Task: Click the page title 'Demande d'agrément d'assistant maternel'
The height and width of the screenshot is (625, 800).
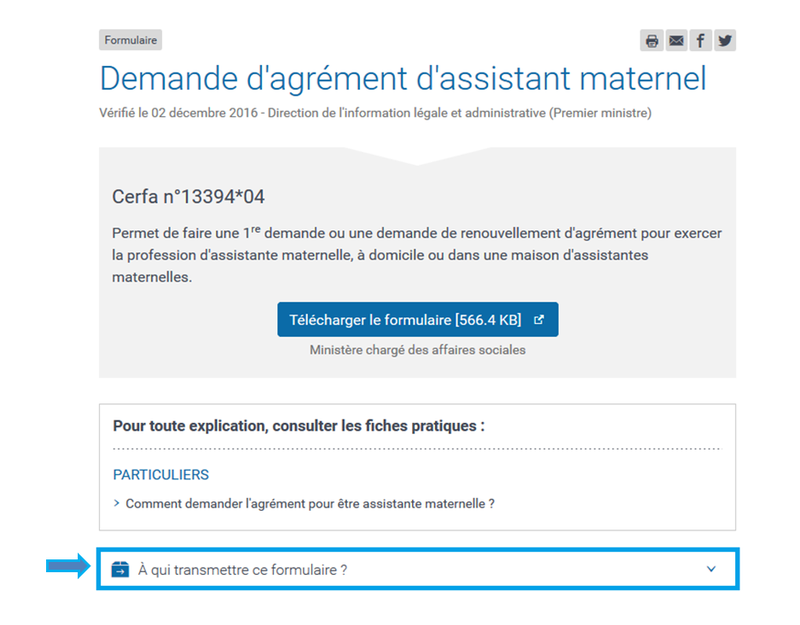Action: [403, 79]
